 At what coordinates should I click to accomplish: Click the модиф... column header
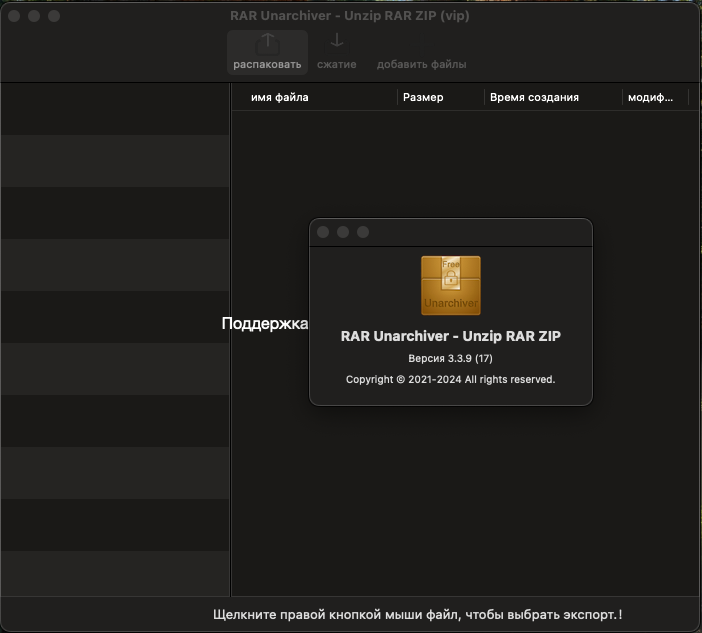click(x=655, y=97)
